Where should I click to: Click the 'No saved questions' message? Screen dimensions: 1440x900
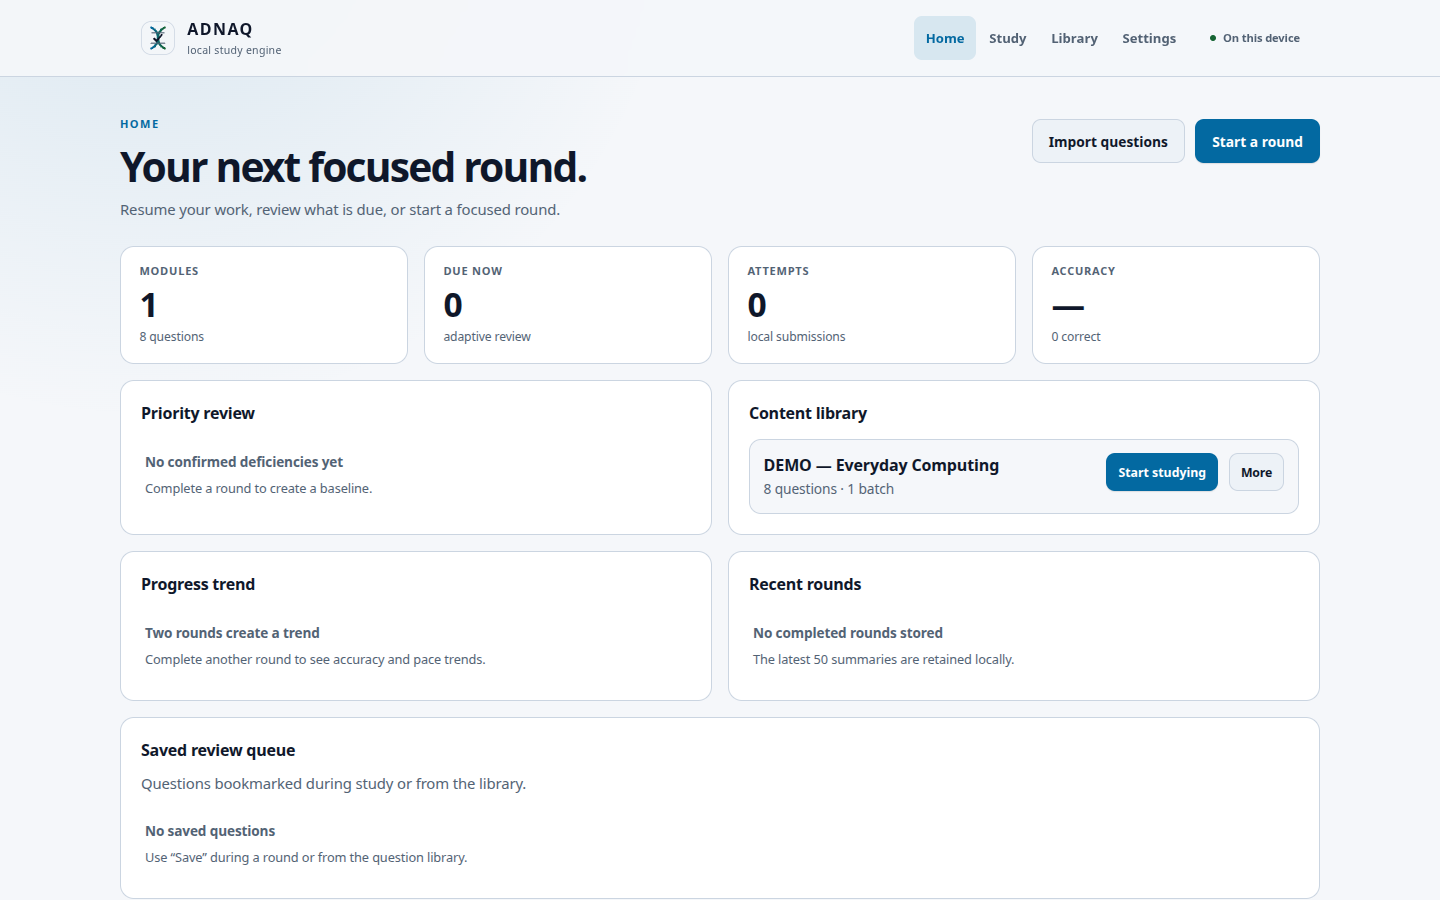[x=210, y=831]
